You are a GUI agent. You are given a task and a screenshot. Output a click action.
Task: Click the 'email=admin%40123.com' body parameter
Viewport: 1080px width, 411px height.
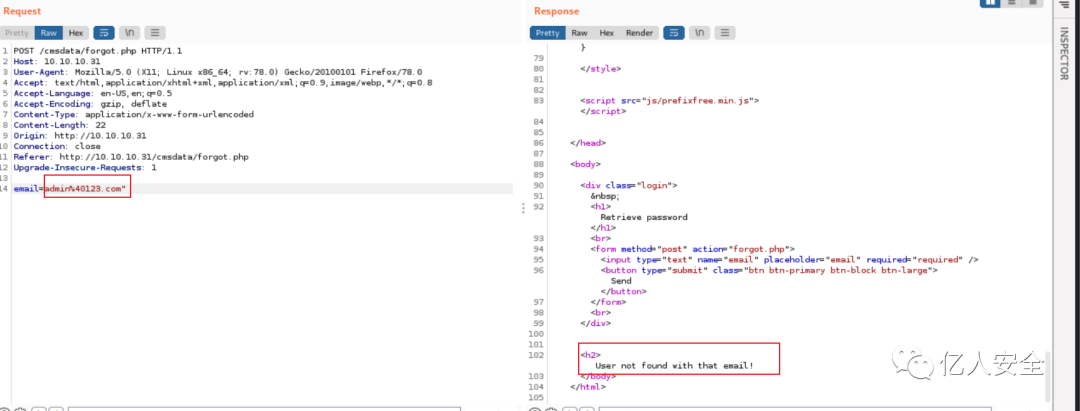click(x=72, y=189)
